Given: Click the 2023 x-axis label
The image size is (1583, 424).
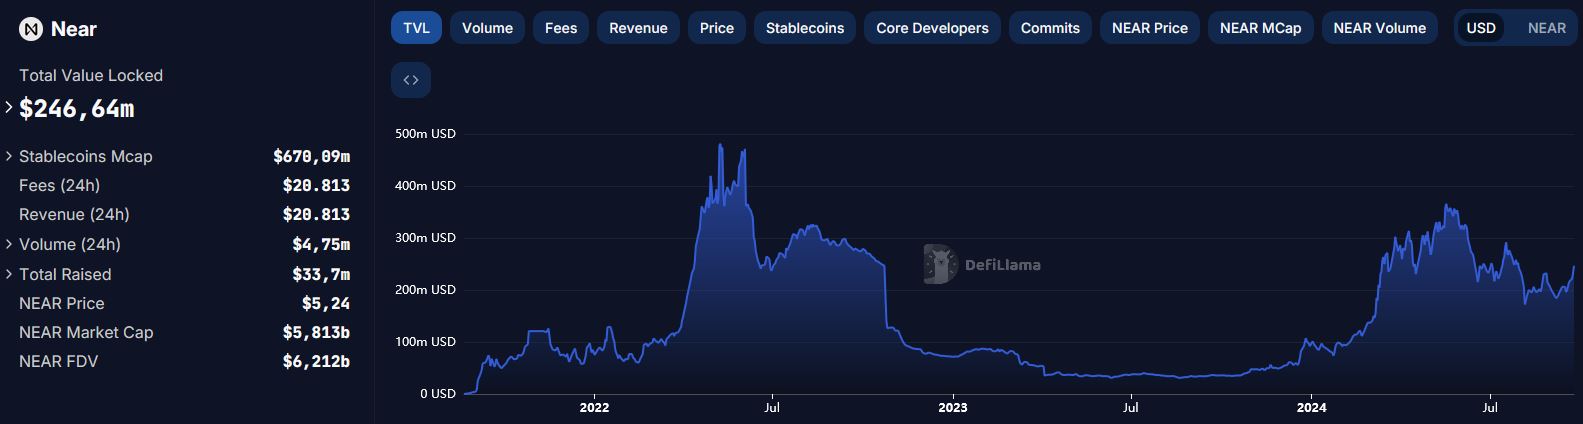Looking at the screenshot, I should click(953, 408).
